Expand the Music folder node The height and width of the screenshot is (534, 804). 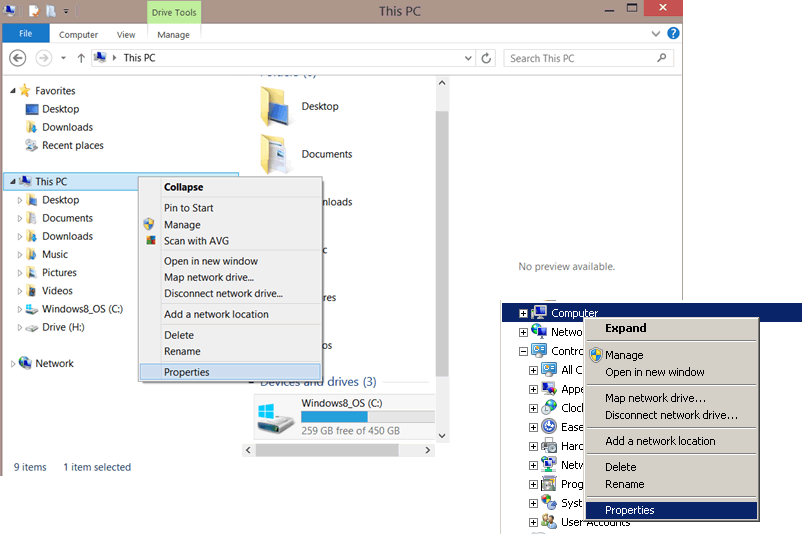(x=19, y=255)
